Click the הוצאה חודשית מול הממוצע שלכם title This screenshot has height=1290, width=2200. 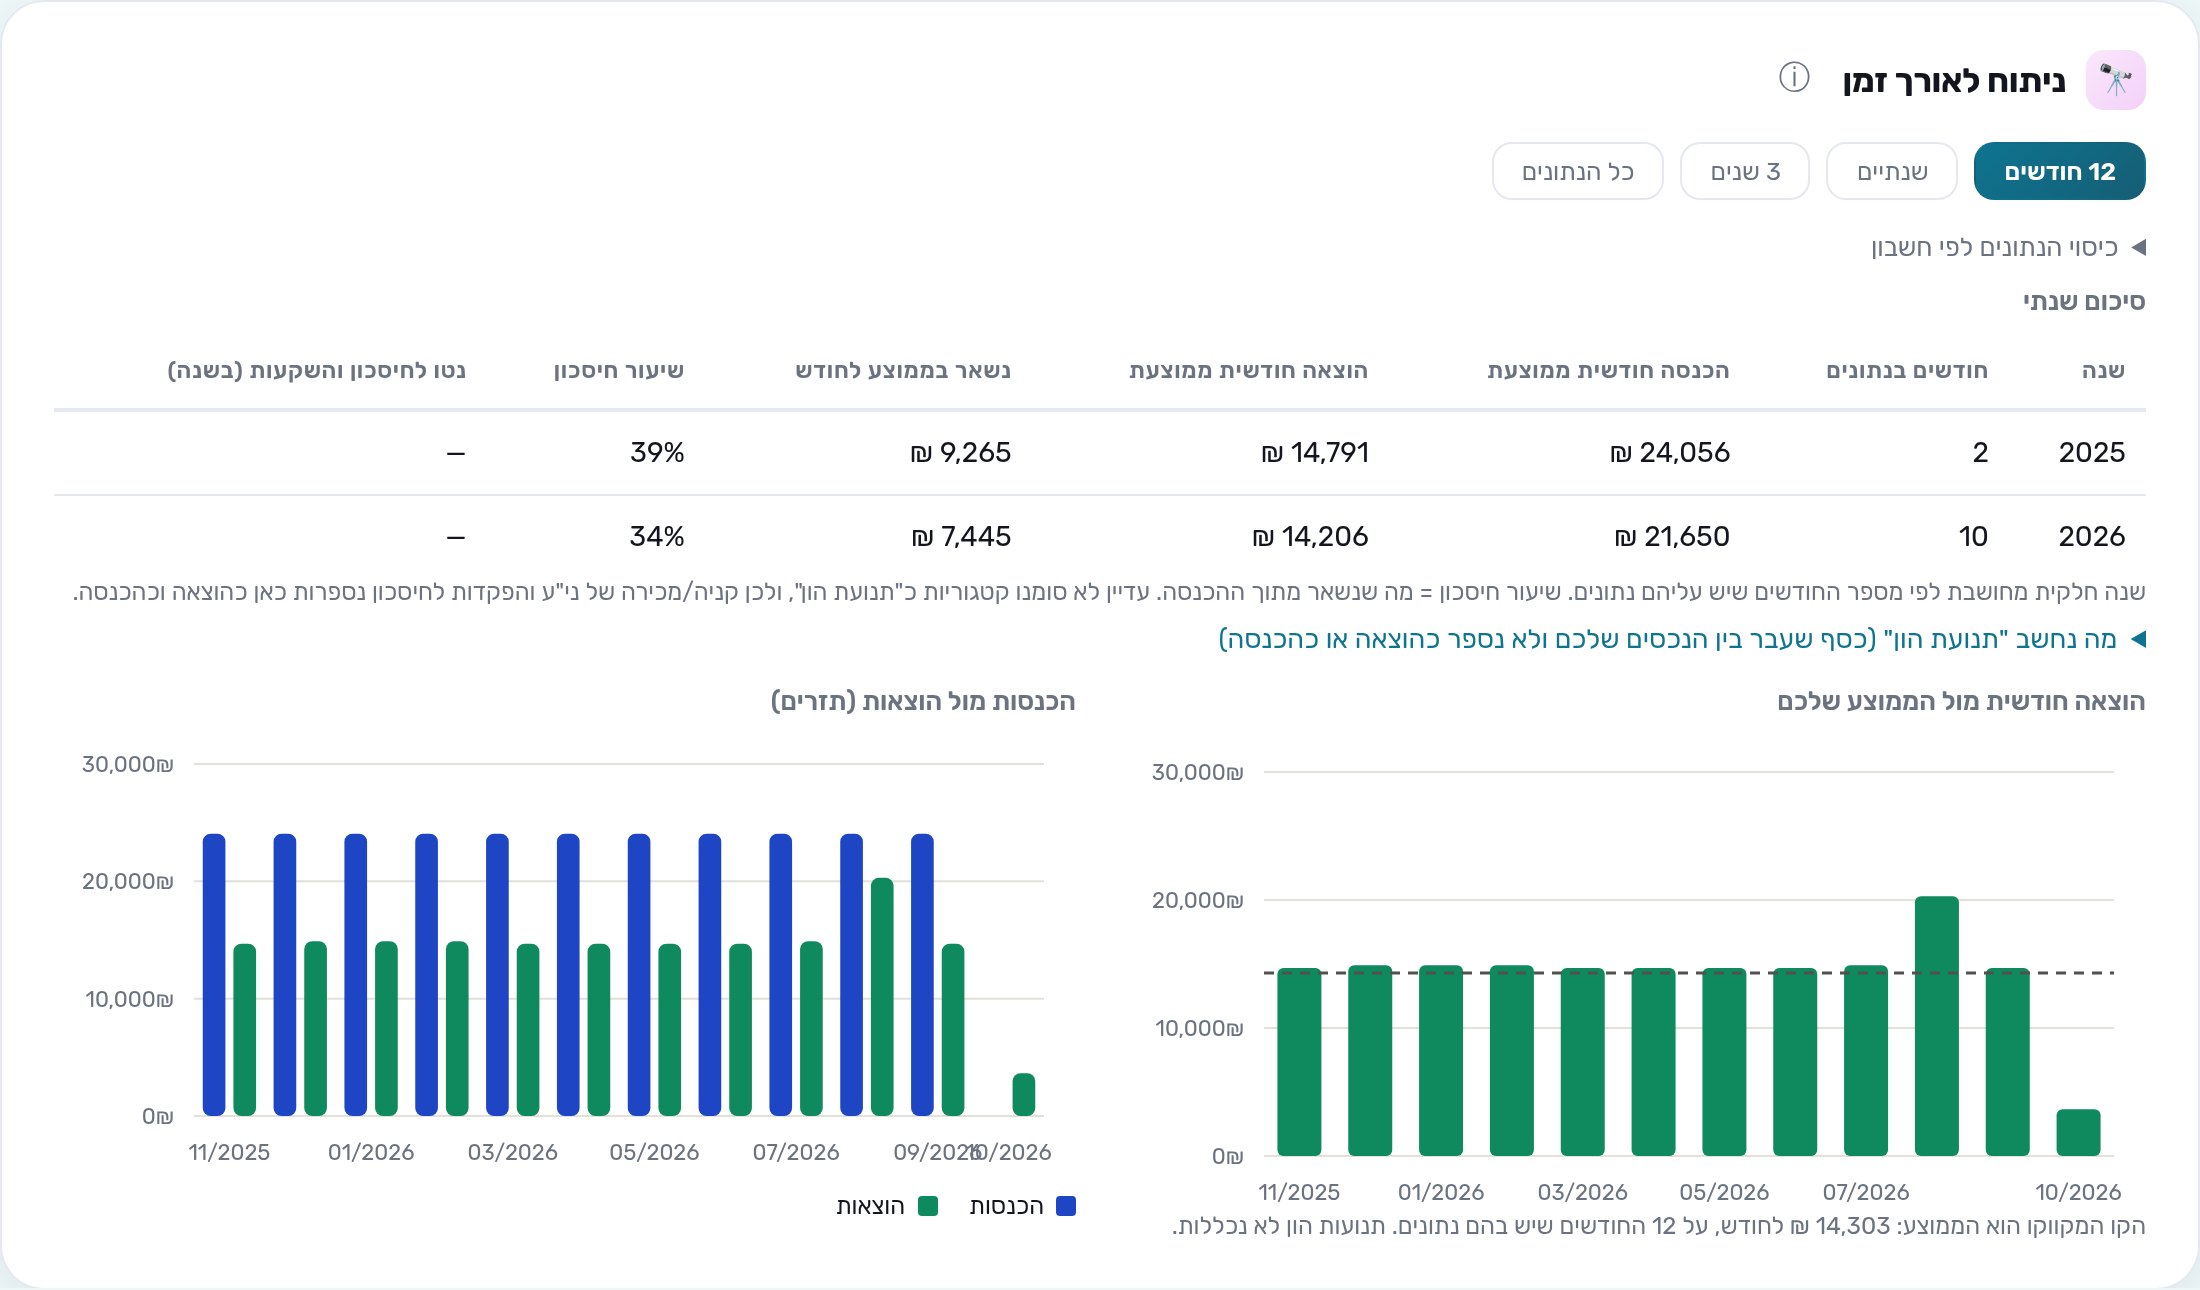click(x=1961, y=701)
